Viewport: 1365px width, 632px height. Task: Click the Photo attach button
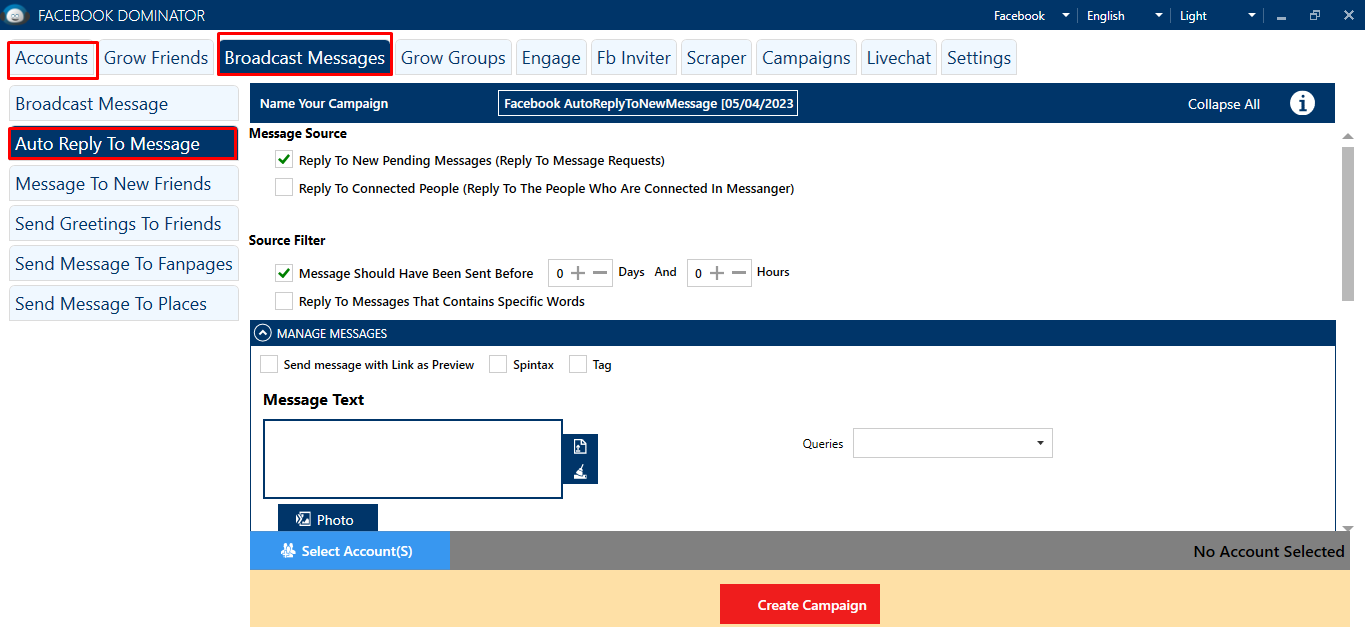328,519
